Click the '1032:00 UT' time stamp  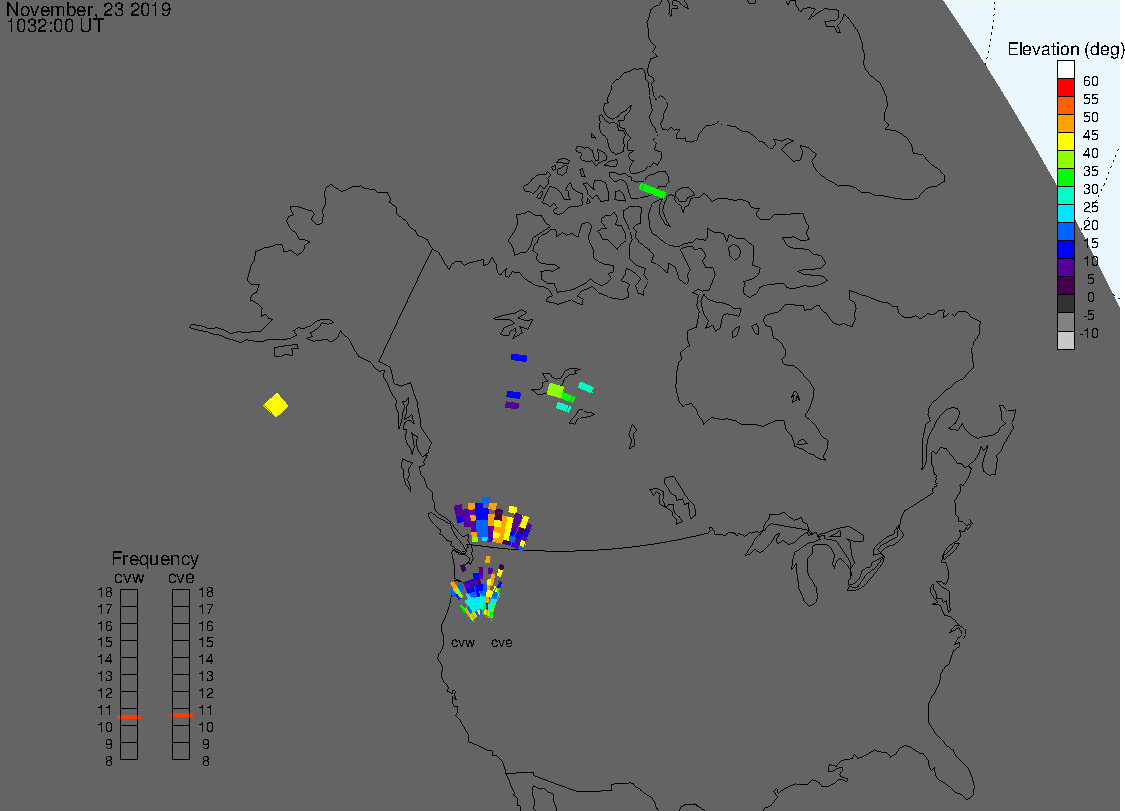[55, 26]
